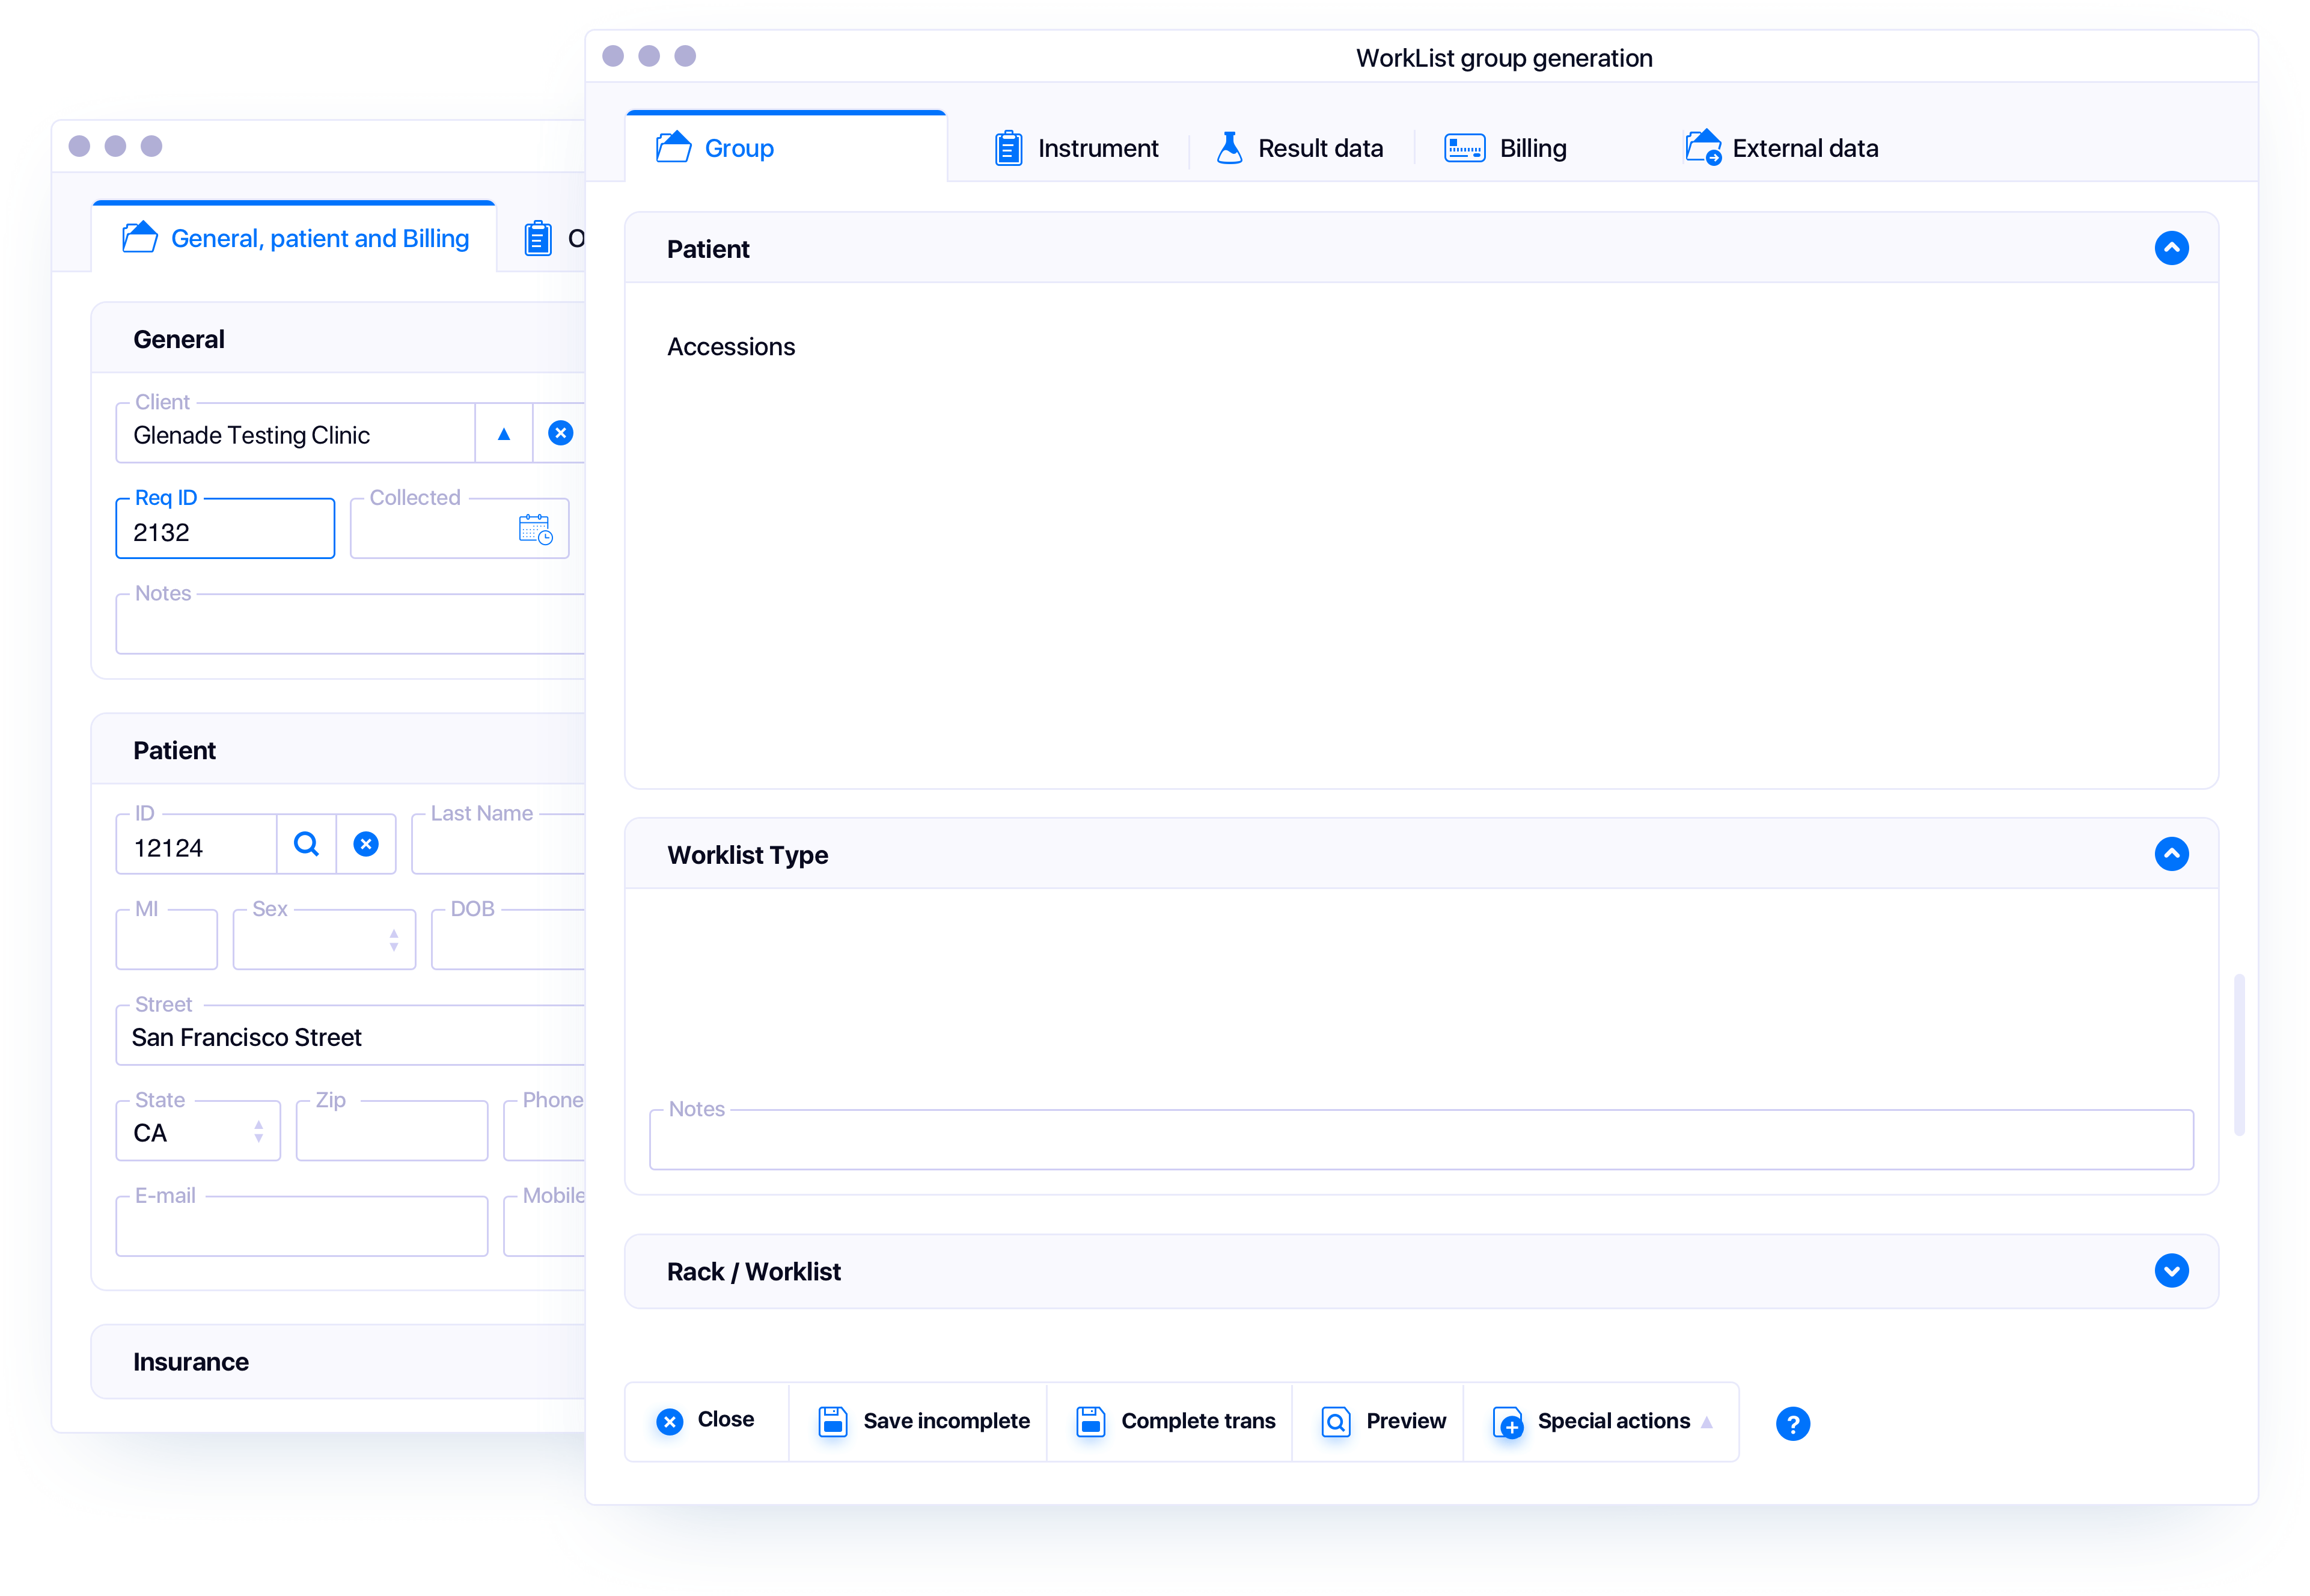
Task: Click the Billing keyboard icon
Action: point(1463,147)
